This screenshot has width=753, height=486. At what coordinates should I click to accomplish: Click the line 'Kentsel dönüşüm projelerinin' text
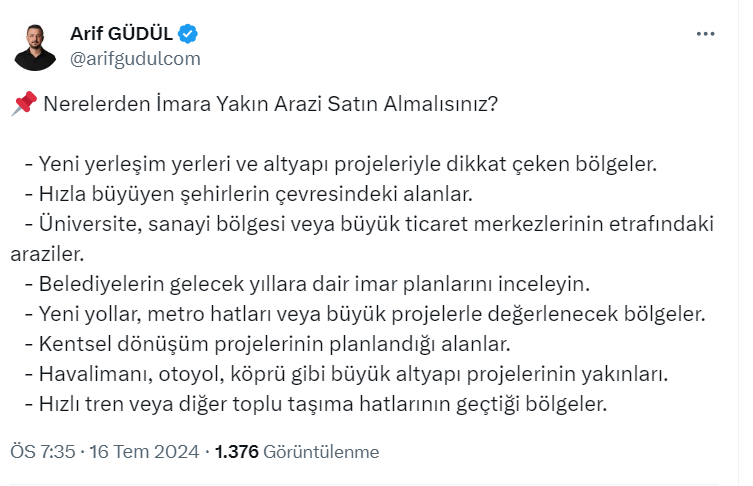pos(267,345)
